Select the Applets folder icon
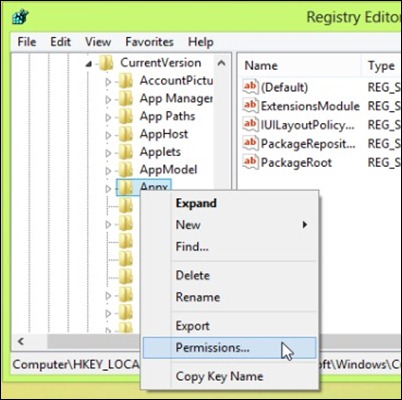 [x=126, y=152]
